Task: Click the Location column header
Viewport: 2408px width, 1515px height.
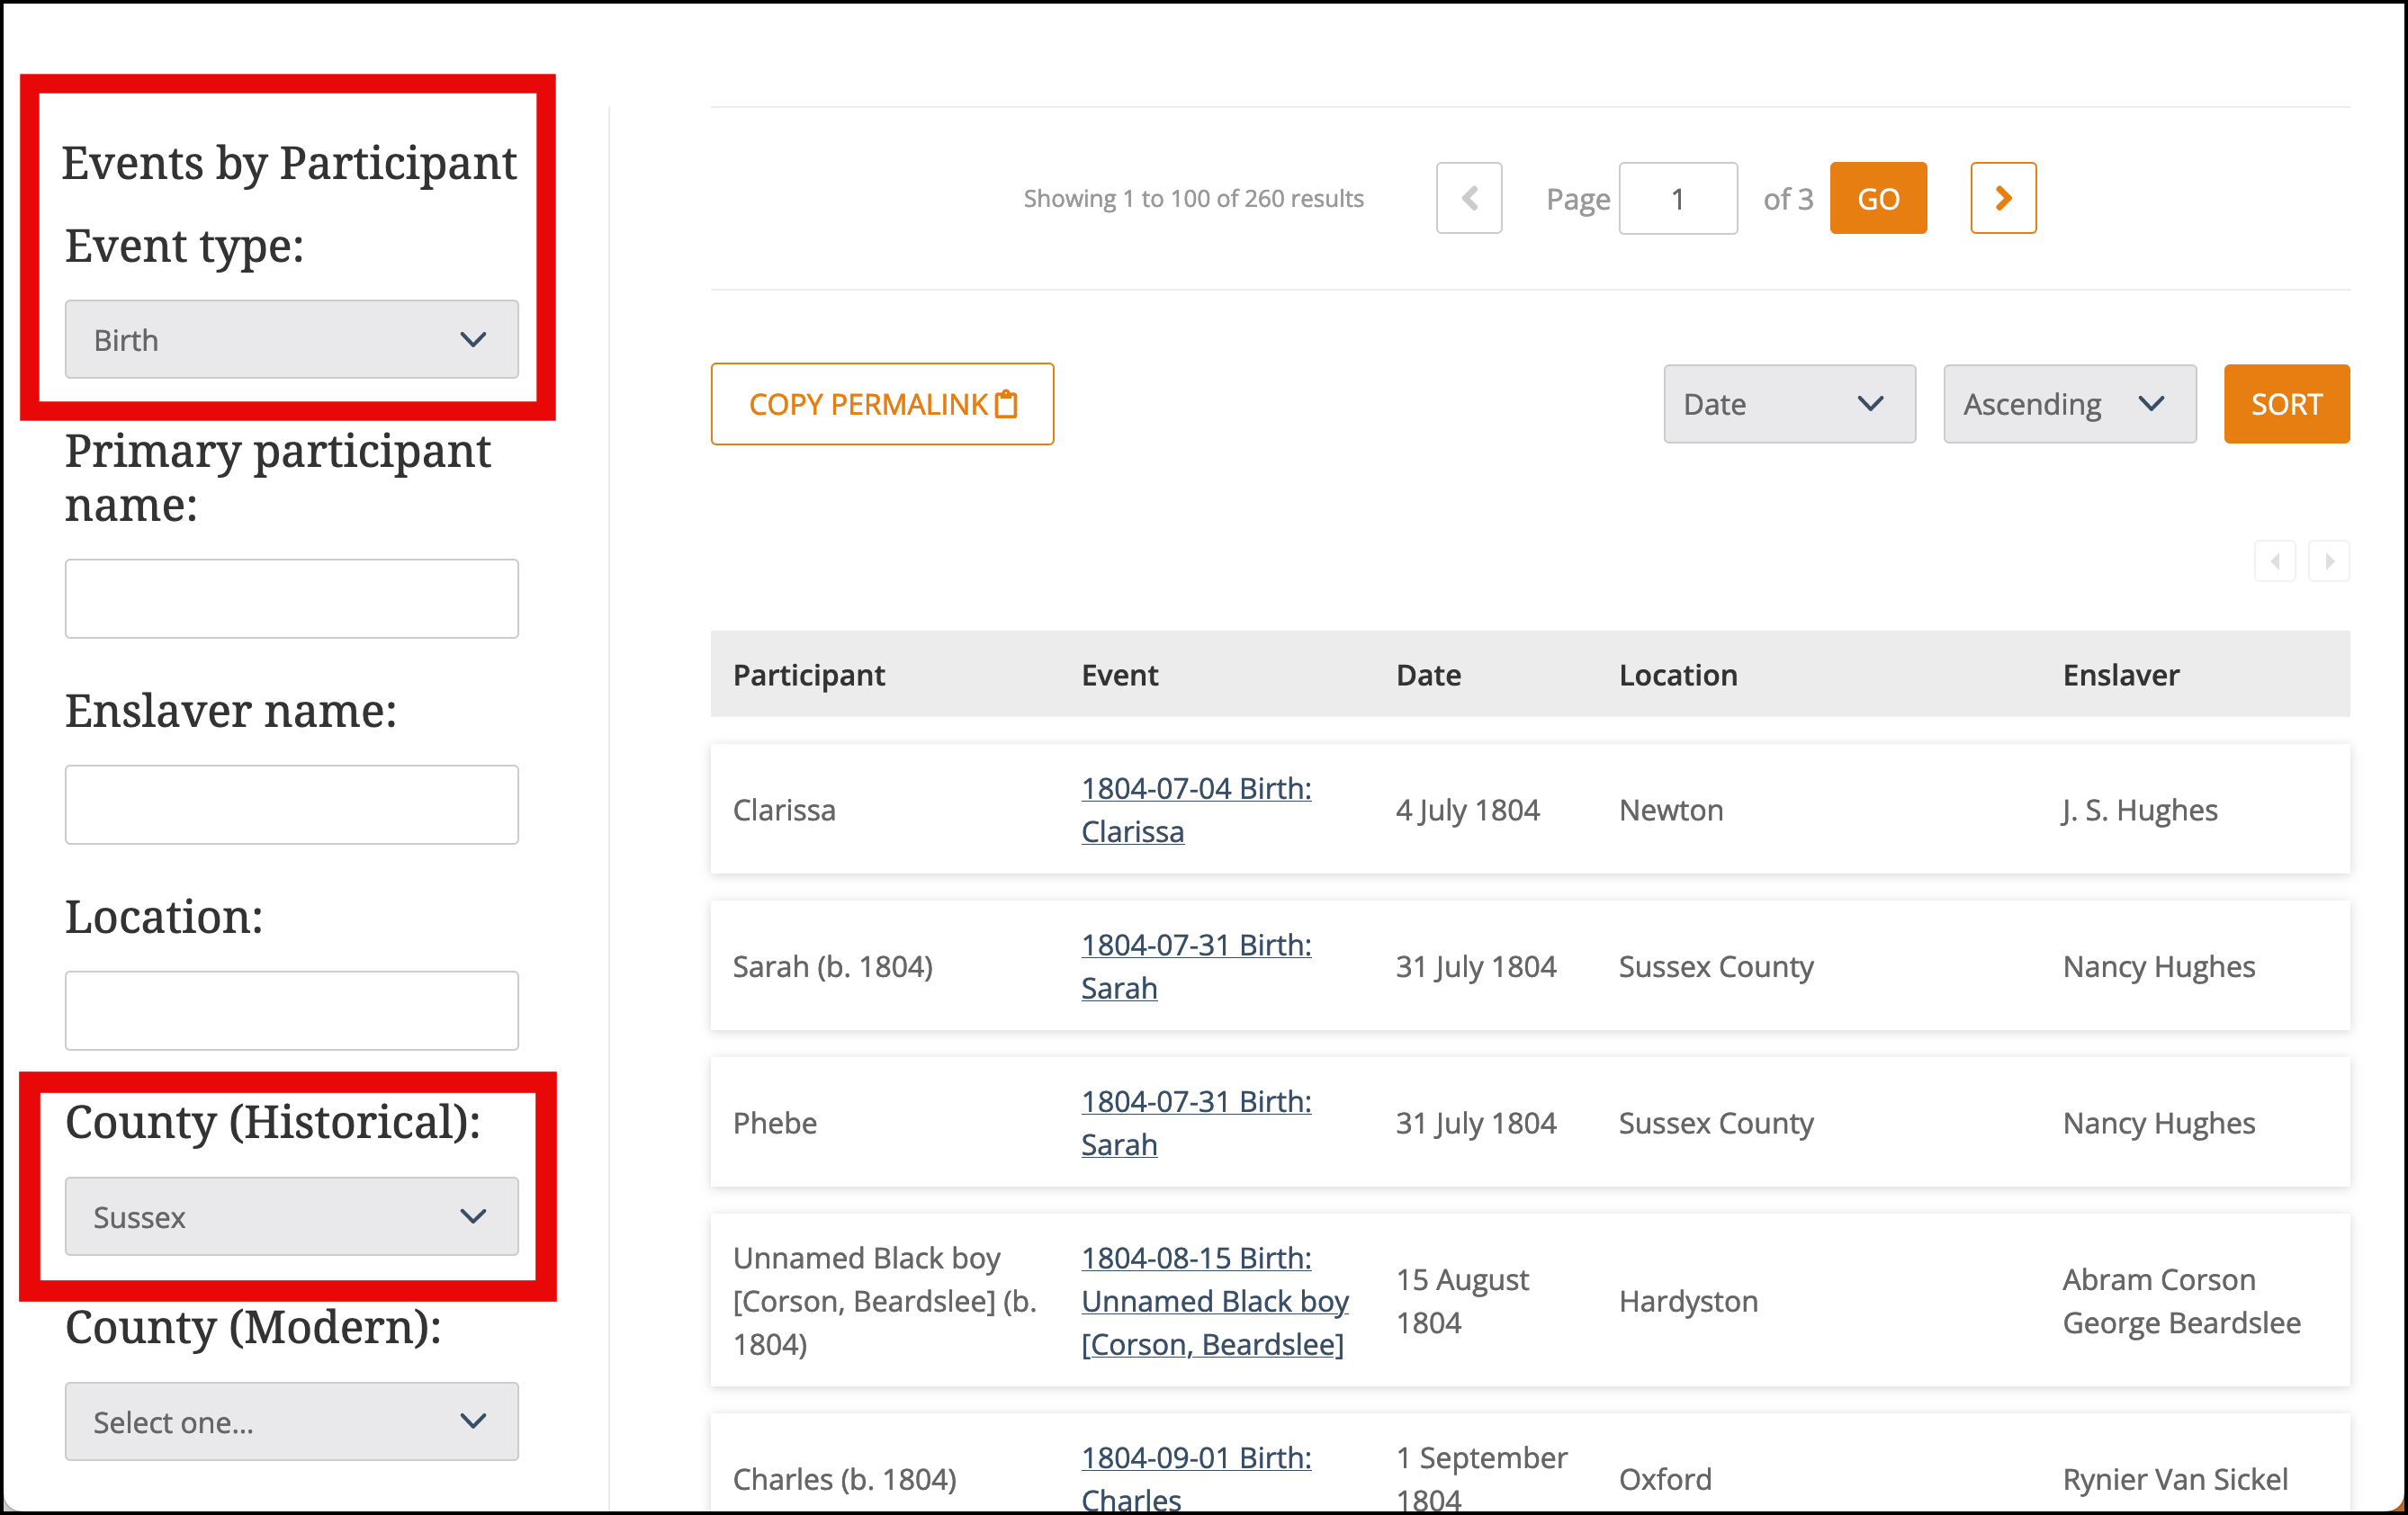Action: (1678, 675)
